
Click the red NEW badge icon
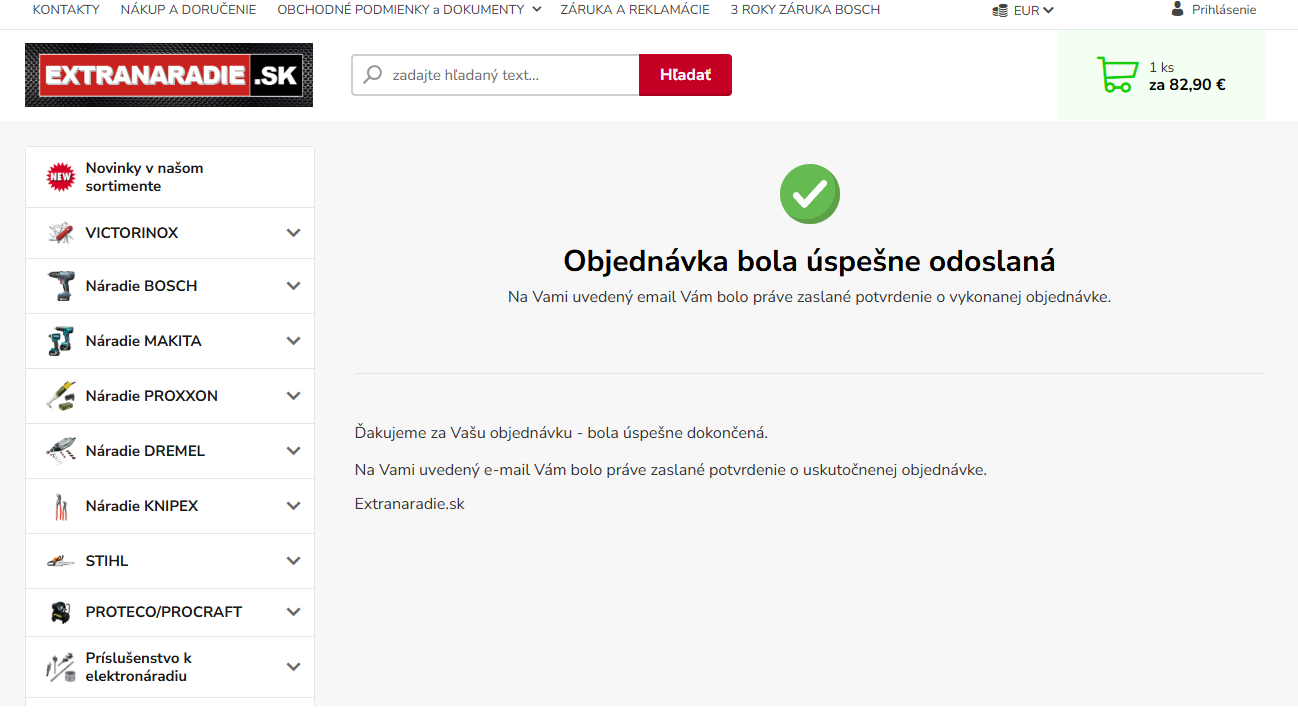click(61, 177)
